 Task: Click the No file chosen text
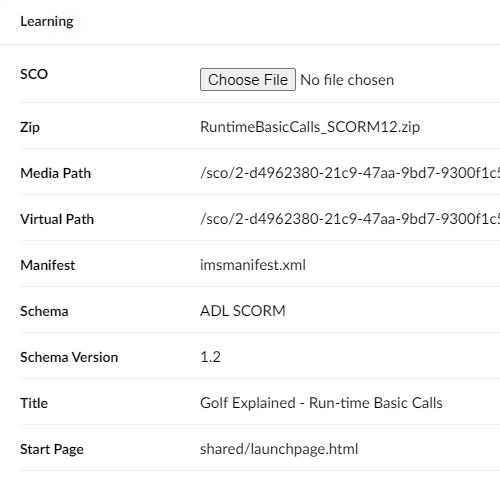(347, 80)
